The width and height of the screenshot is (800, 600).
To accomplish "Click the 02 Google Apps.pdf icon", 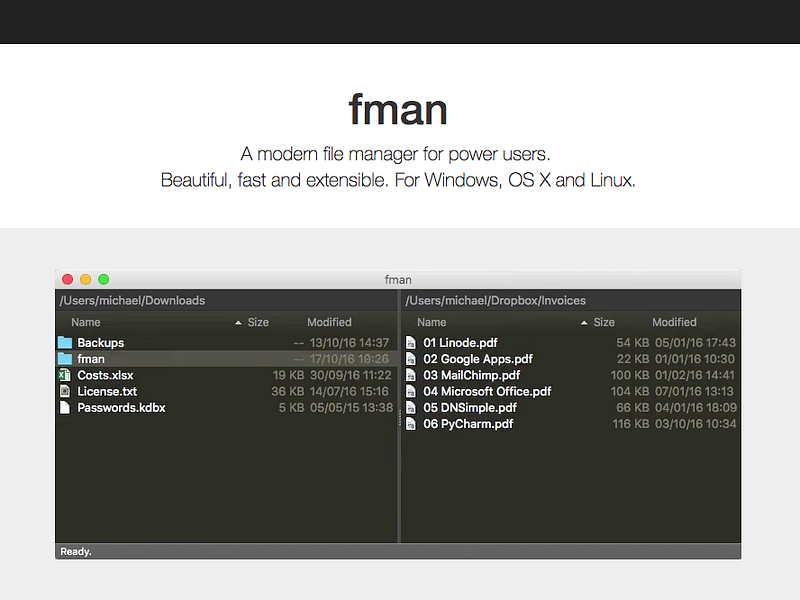I will (x=412, y=358).
